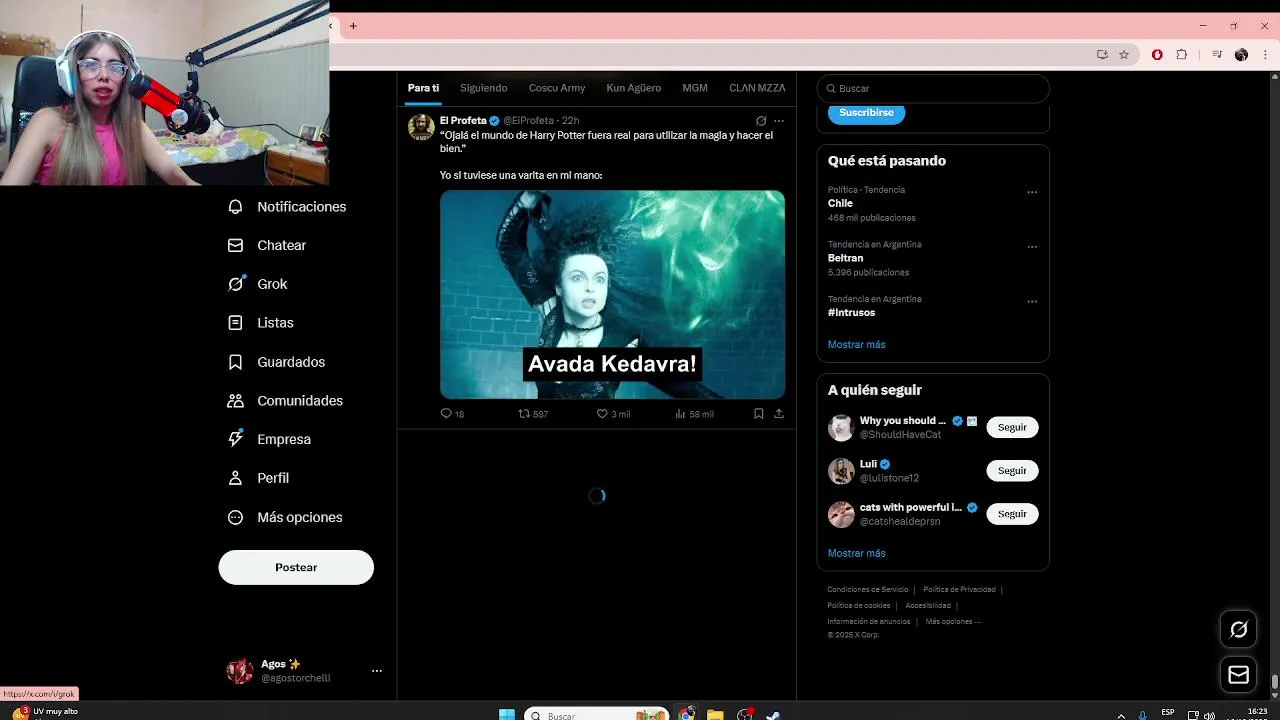Open the Empresa lightning icon
This screenshot has height=720, width=1280.
[x=235, y=439]
